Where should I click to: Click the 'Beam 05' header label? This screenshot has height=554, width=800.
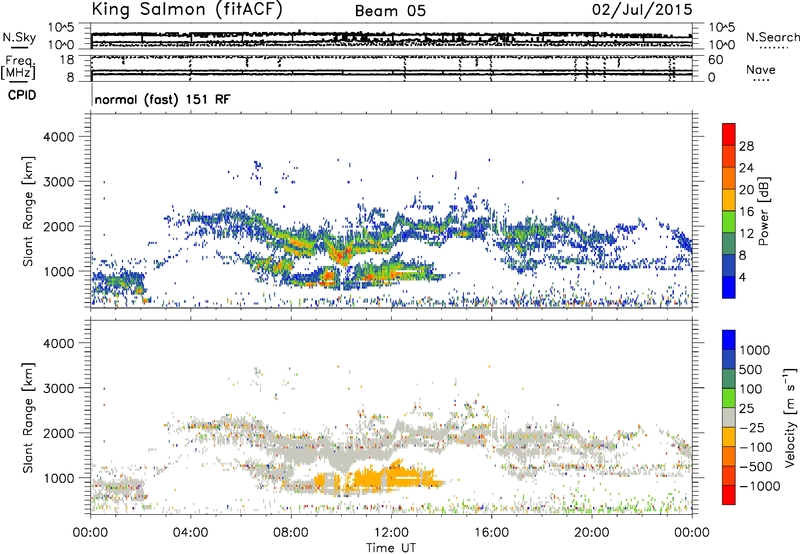(390, 11)
